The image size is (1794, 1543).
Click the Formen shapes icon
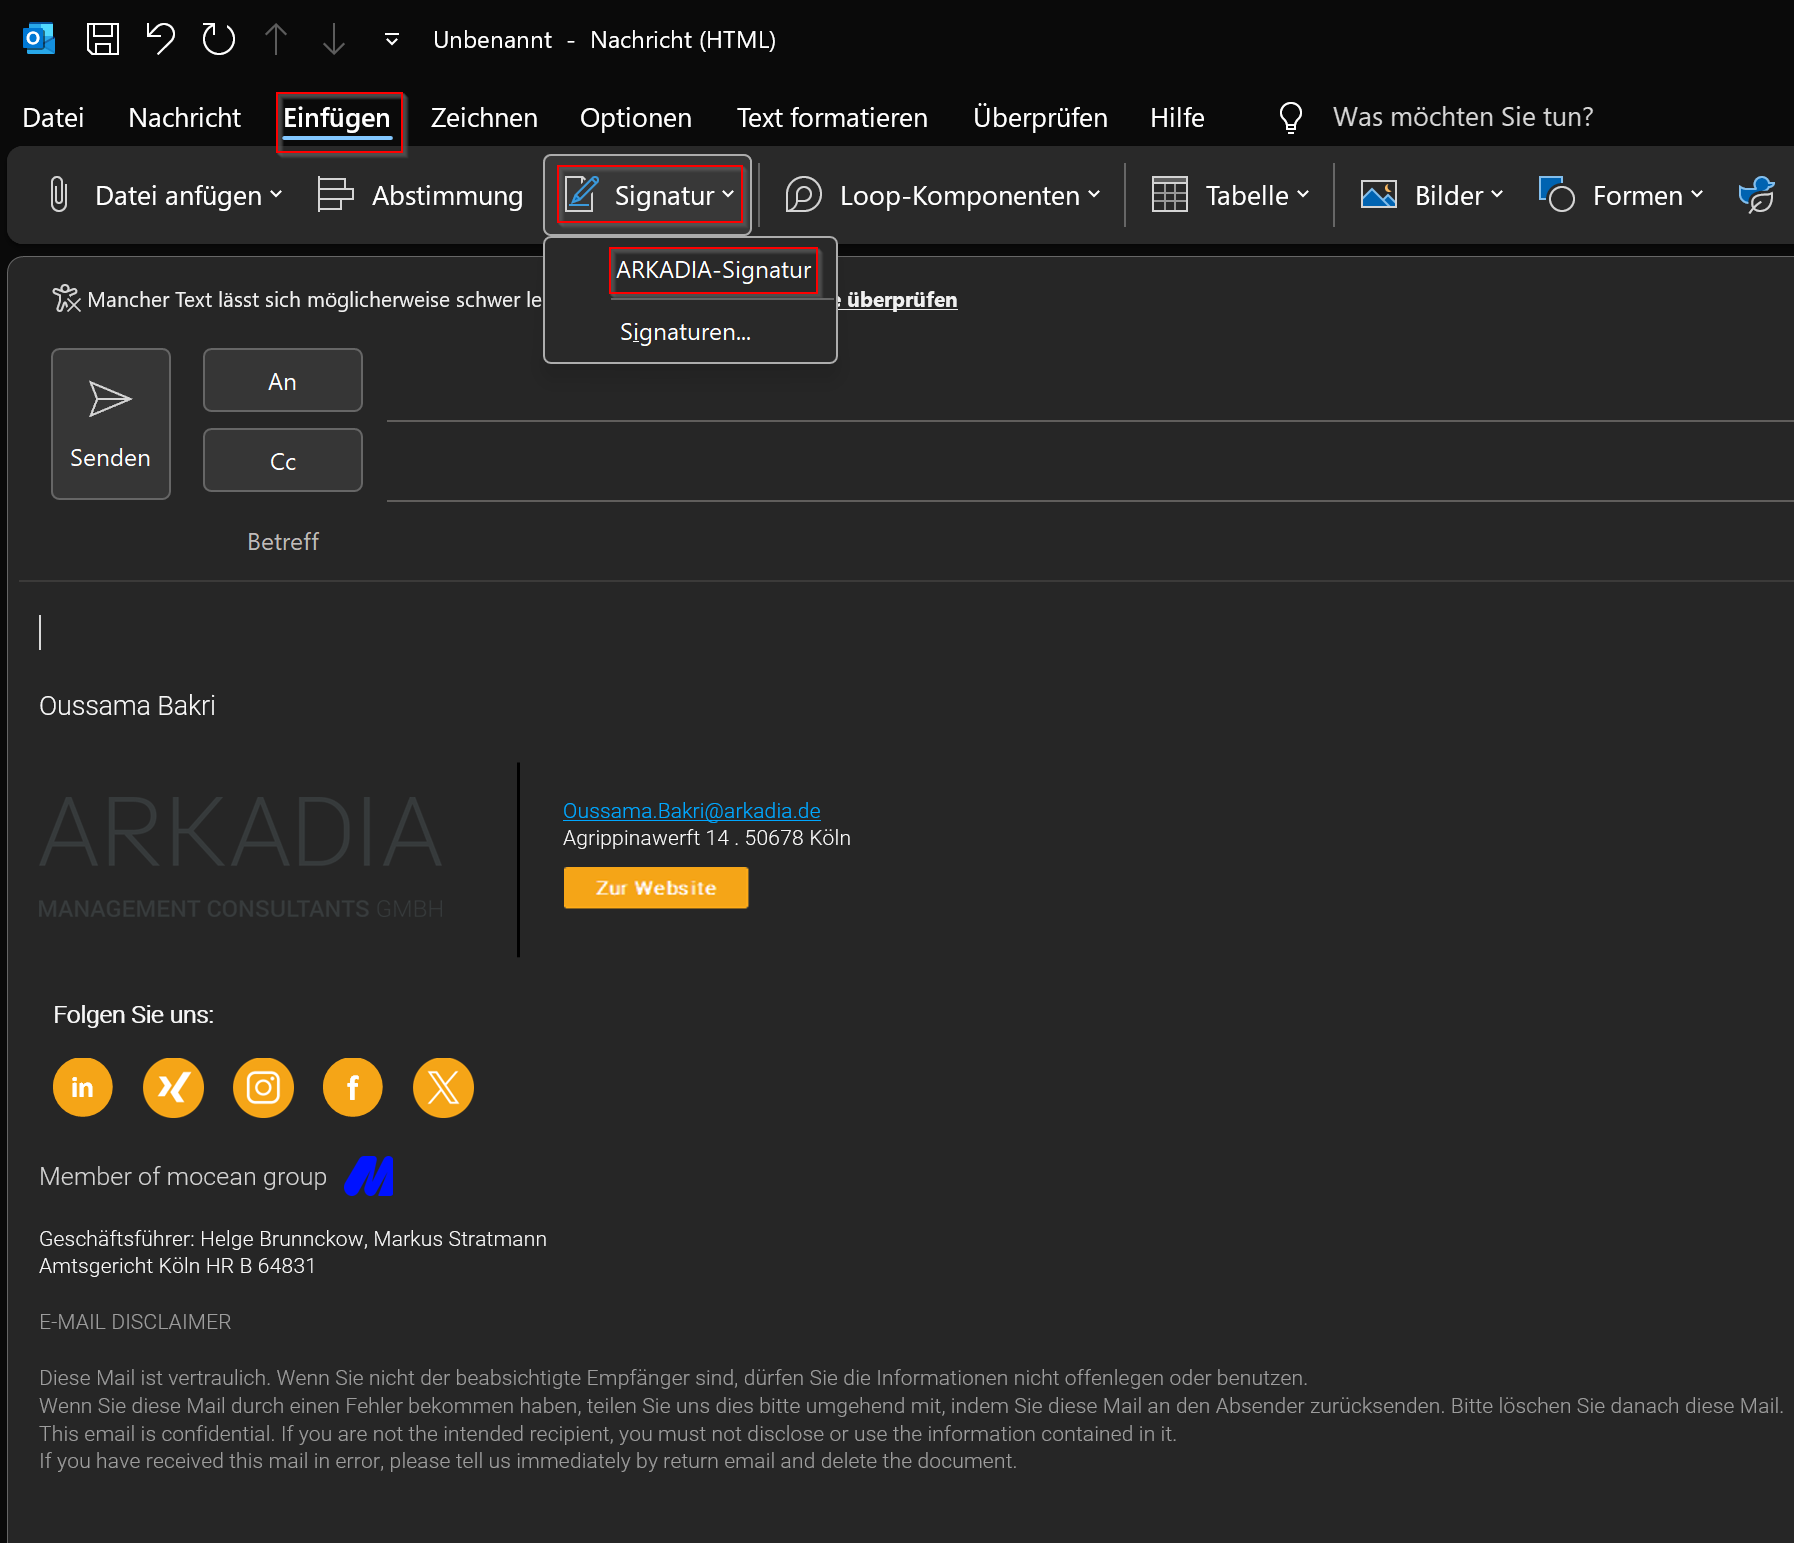(1556, 195)
